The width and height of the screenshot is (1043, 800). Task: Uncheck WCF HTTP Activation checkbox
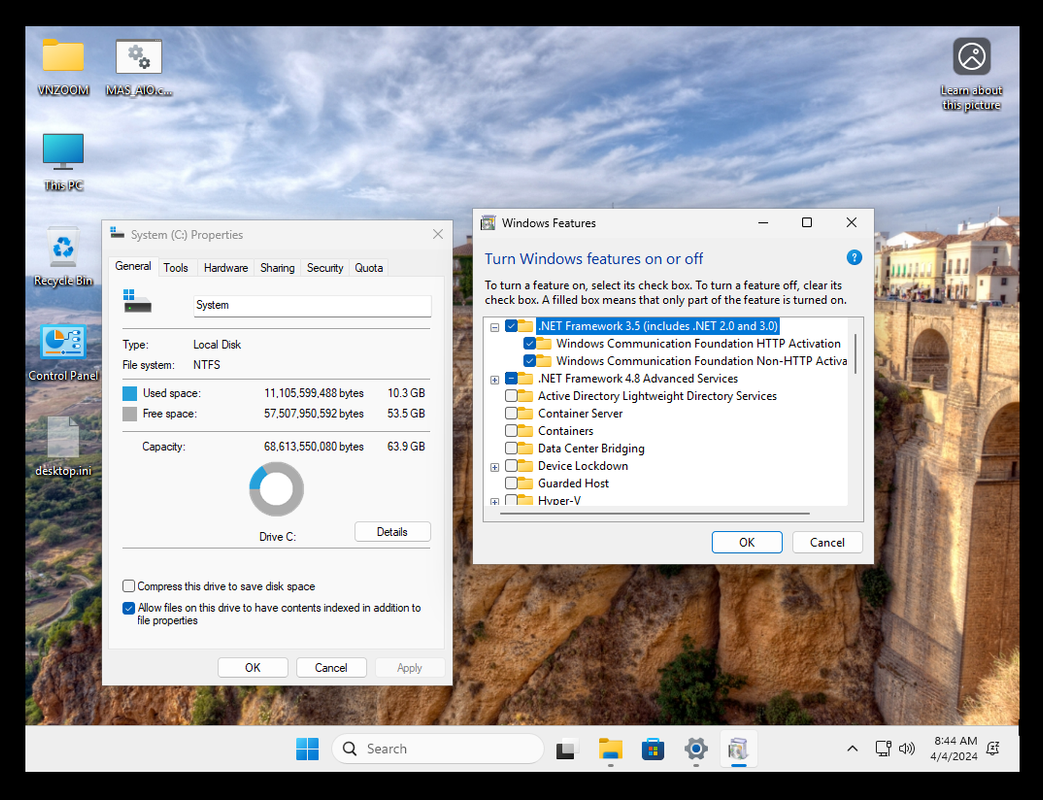[x=529, y=343]
